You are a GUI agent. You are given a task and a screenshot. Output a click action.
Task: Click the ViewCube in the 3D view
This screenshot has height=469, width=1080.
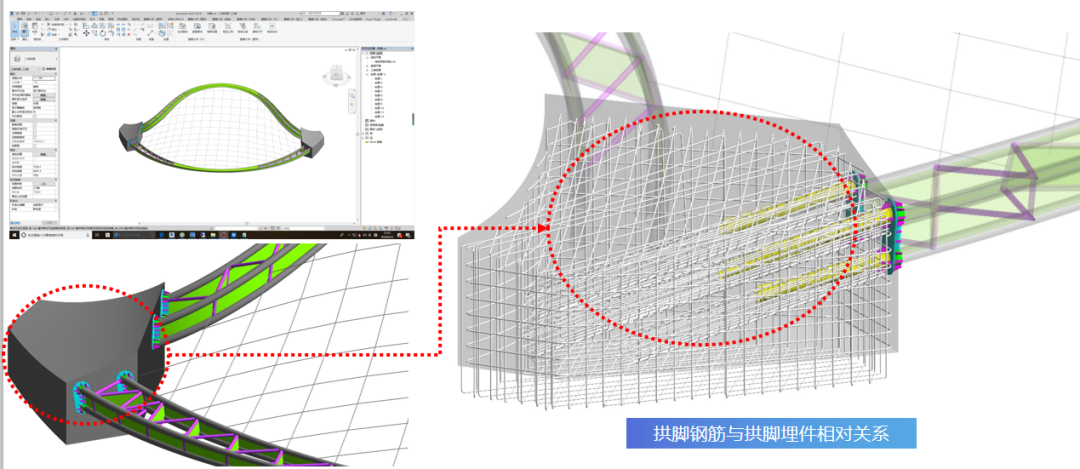point(337,74)
